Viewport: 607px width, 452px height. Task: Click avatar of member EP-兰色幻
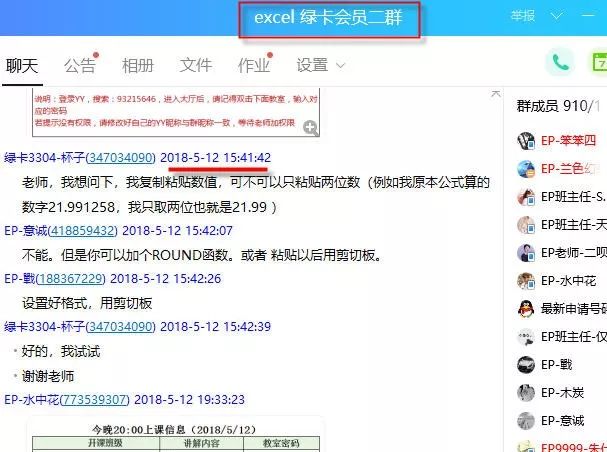coord(526,169)
